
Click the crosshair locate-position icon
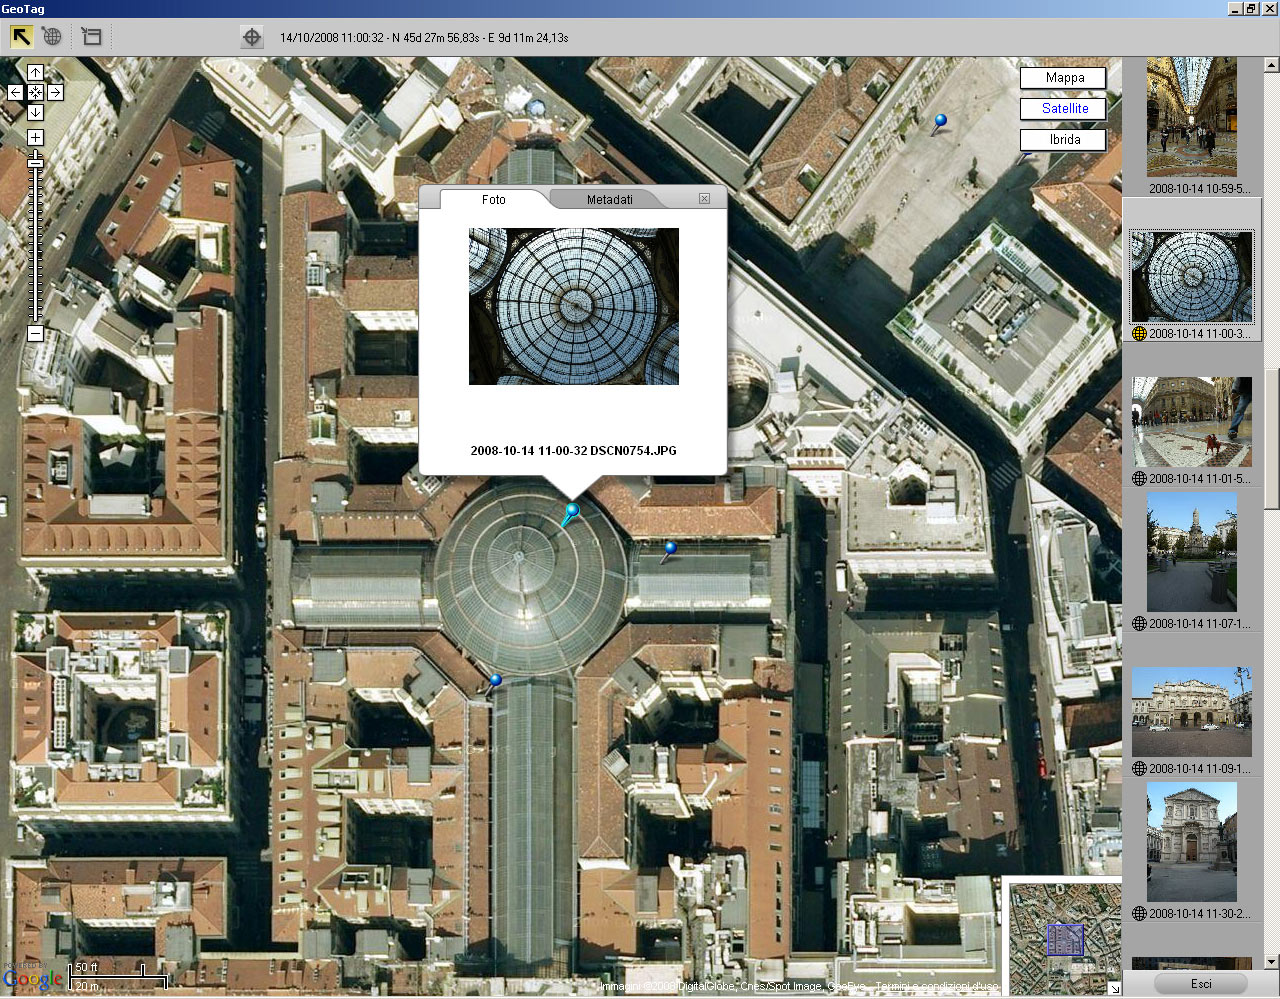point(252,37)
